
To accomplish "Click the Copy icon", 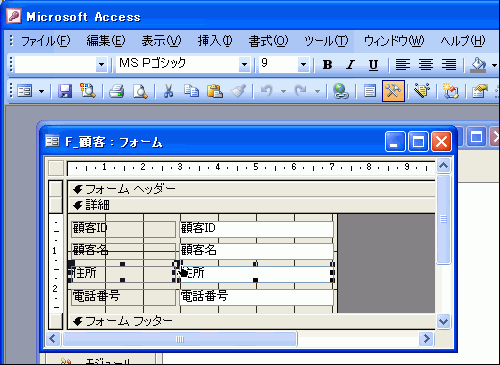I will (x=191, y=91).
